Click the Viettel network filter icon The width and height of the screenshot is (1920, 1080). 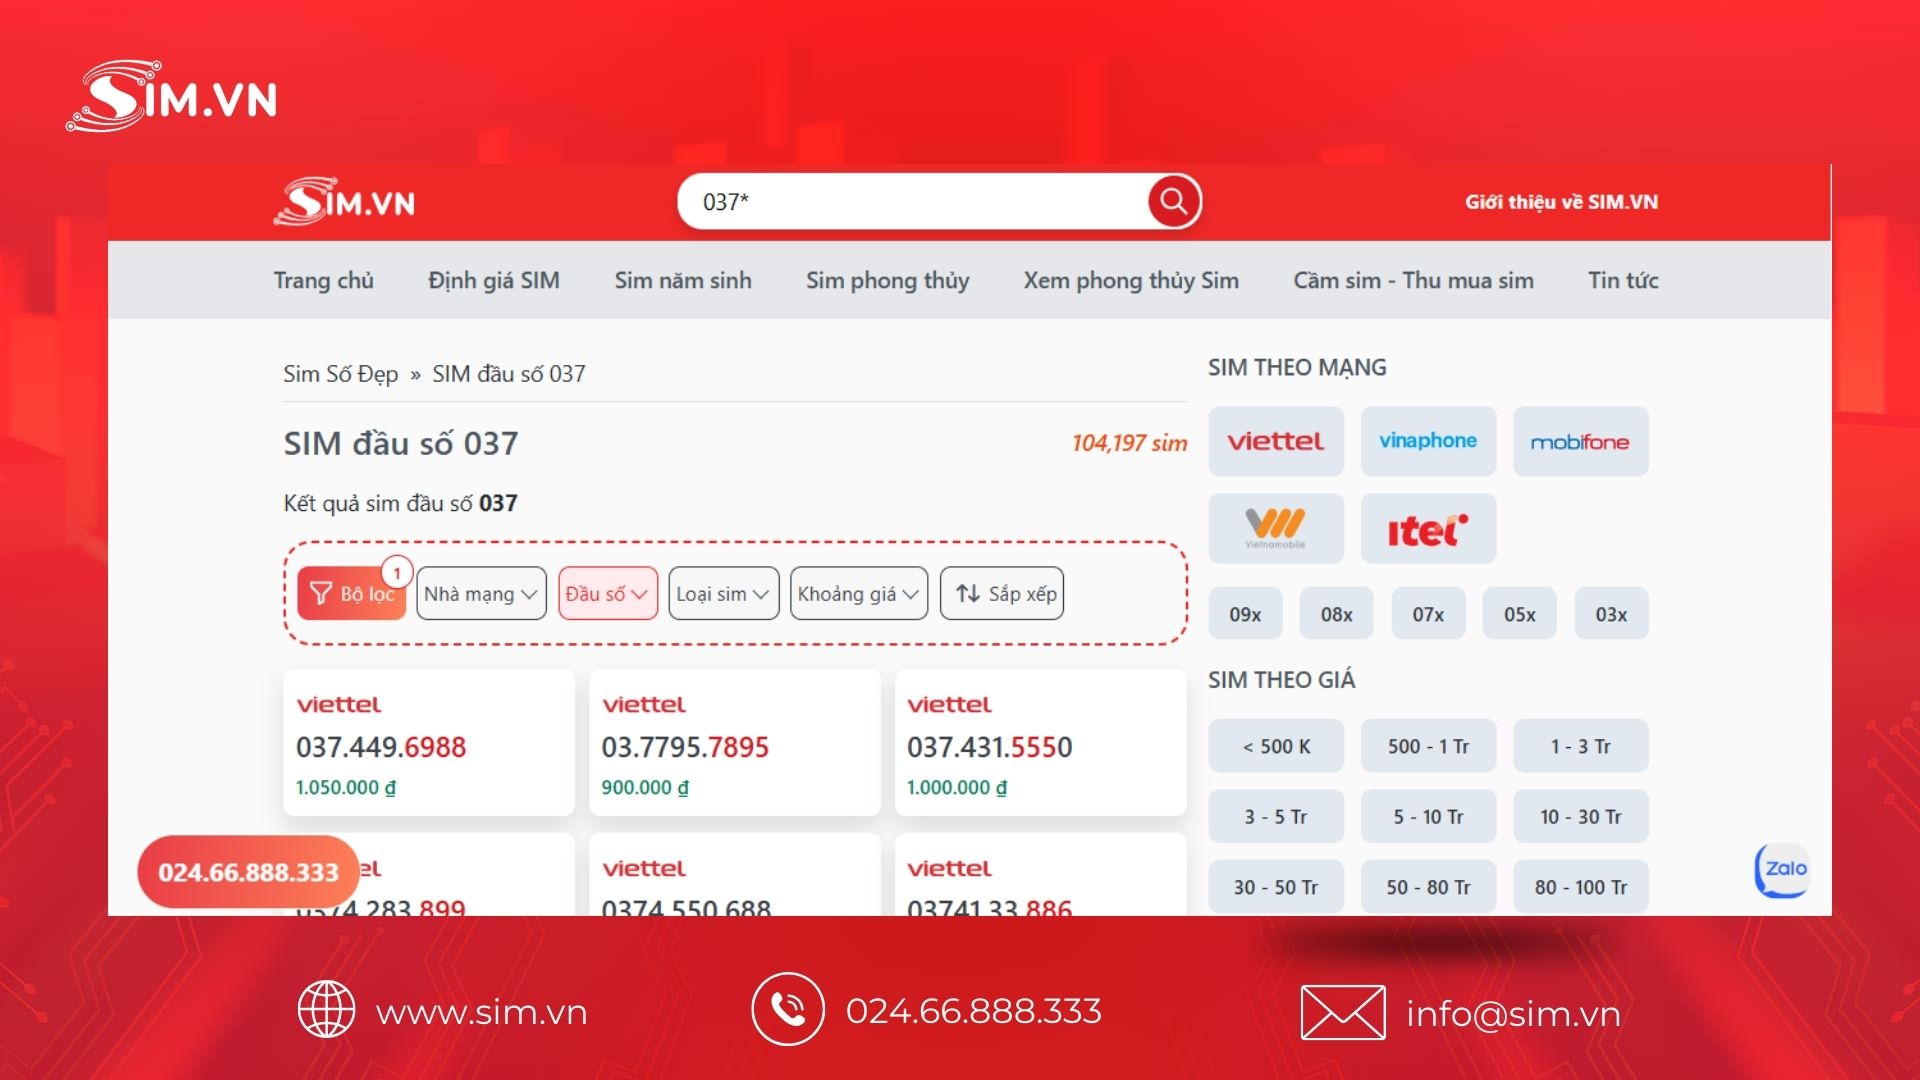point(1275,442)
